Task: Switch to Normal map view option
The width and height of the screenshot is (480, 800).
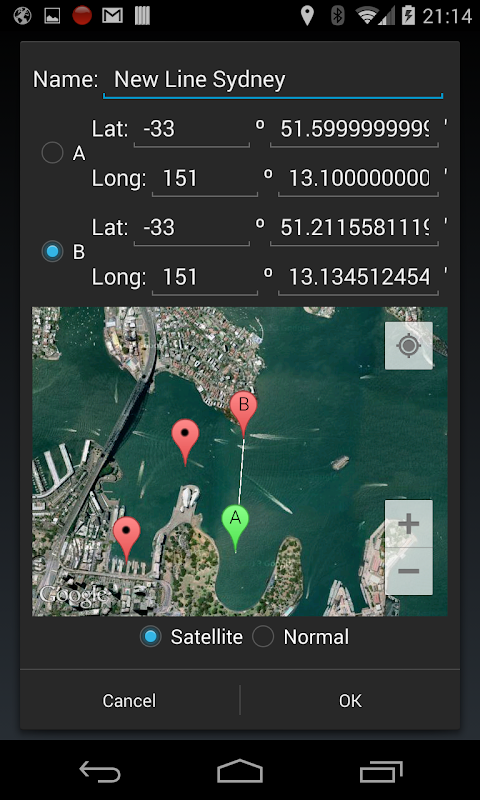Action: (301, 637)
